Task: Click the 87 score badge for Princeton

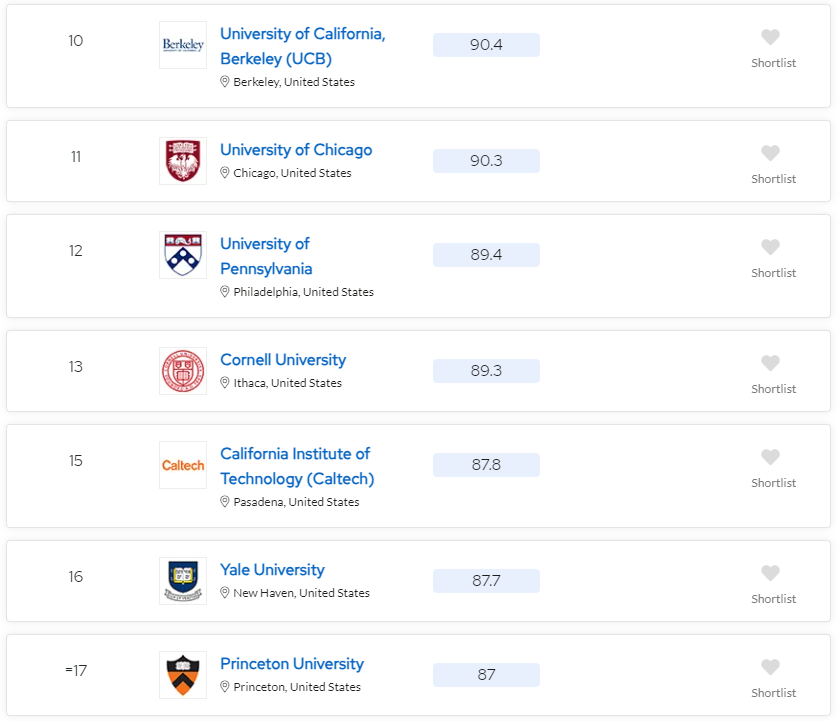Action: [x=486, y=674]
